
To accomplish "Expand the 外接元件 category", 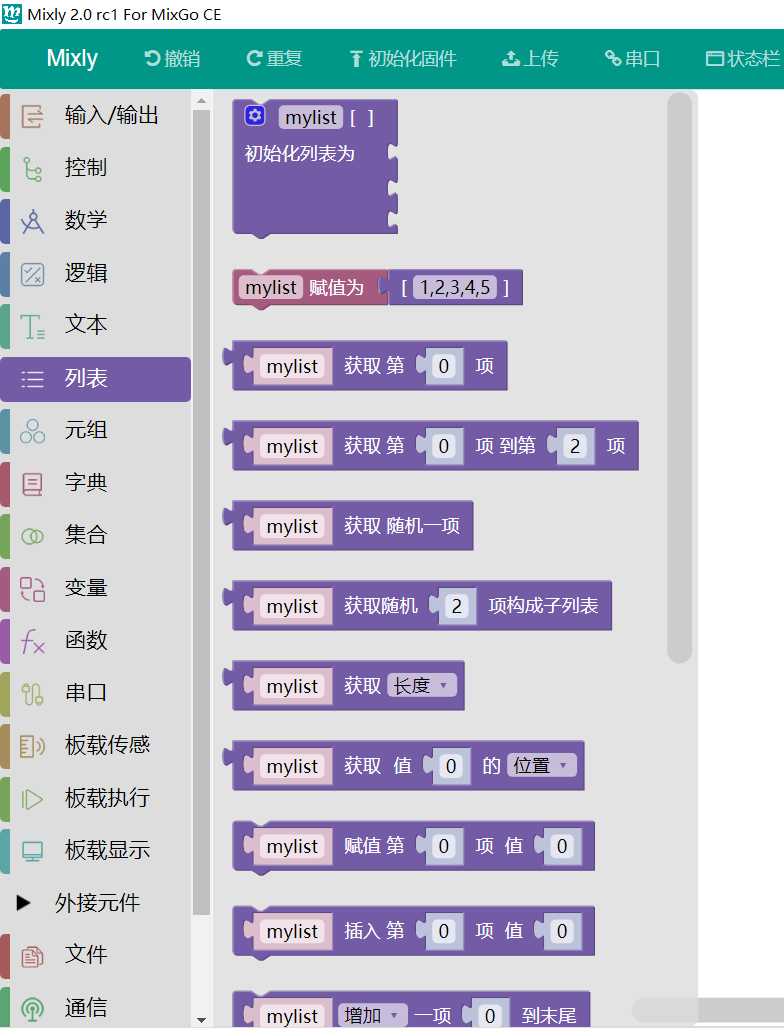I will pos(24,903).
